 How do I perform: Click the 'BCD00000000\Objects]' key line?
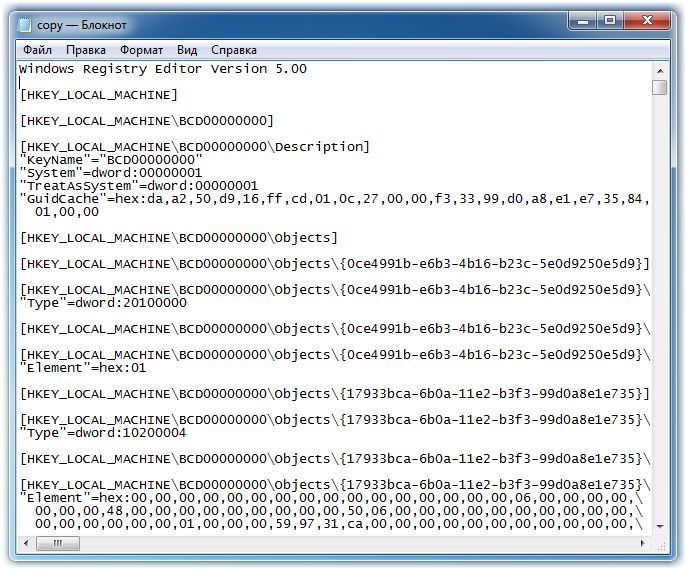tap(179, 238)
